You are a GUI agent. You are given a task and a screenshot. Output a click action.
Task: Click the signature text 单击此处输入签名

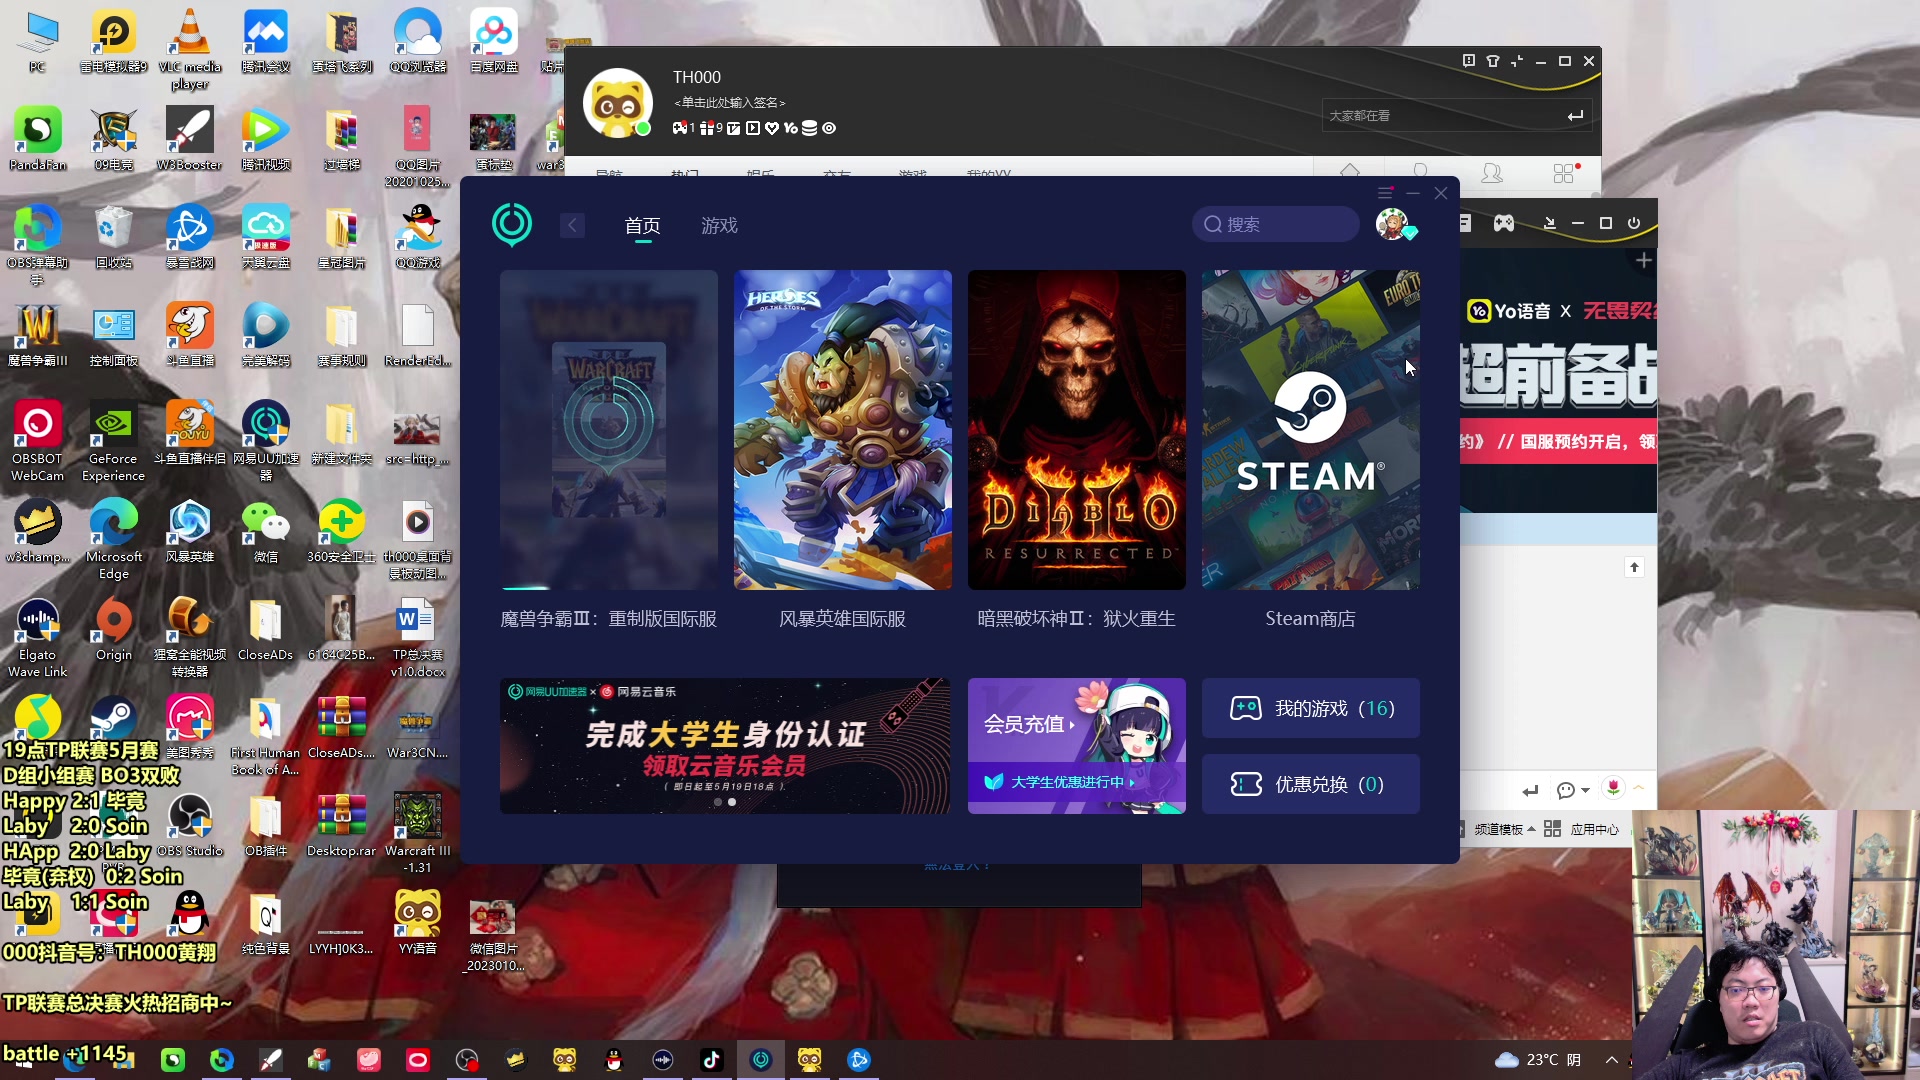click(730, 103)
